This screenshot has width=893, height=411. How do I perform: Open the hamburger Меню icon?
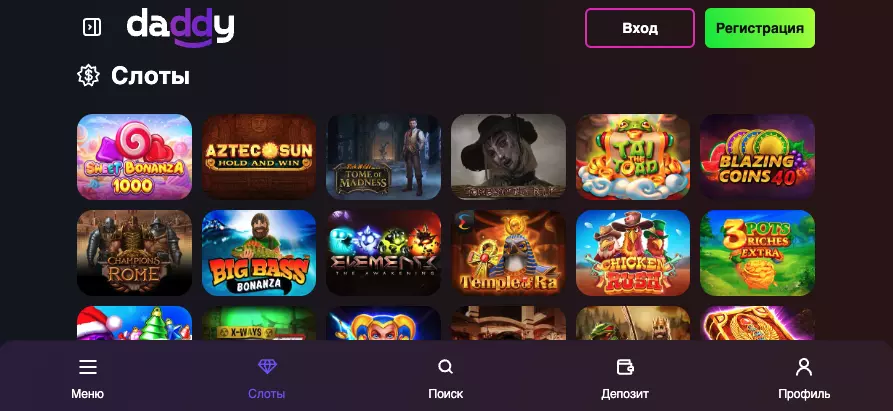click(88, 367)
